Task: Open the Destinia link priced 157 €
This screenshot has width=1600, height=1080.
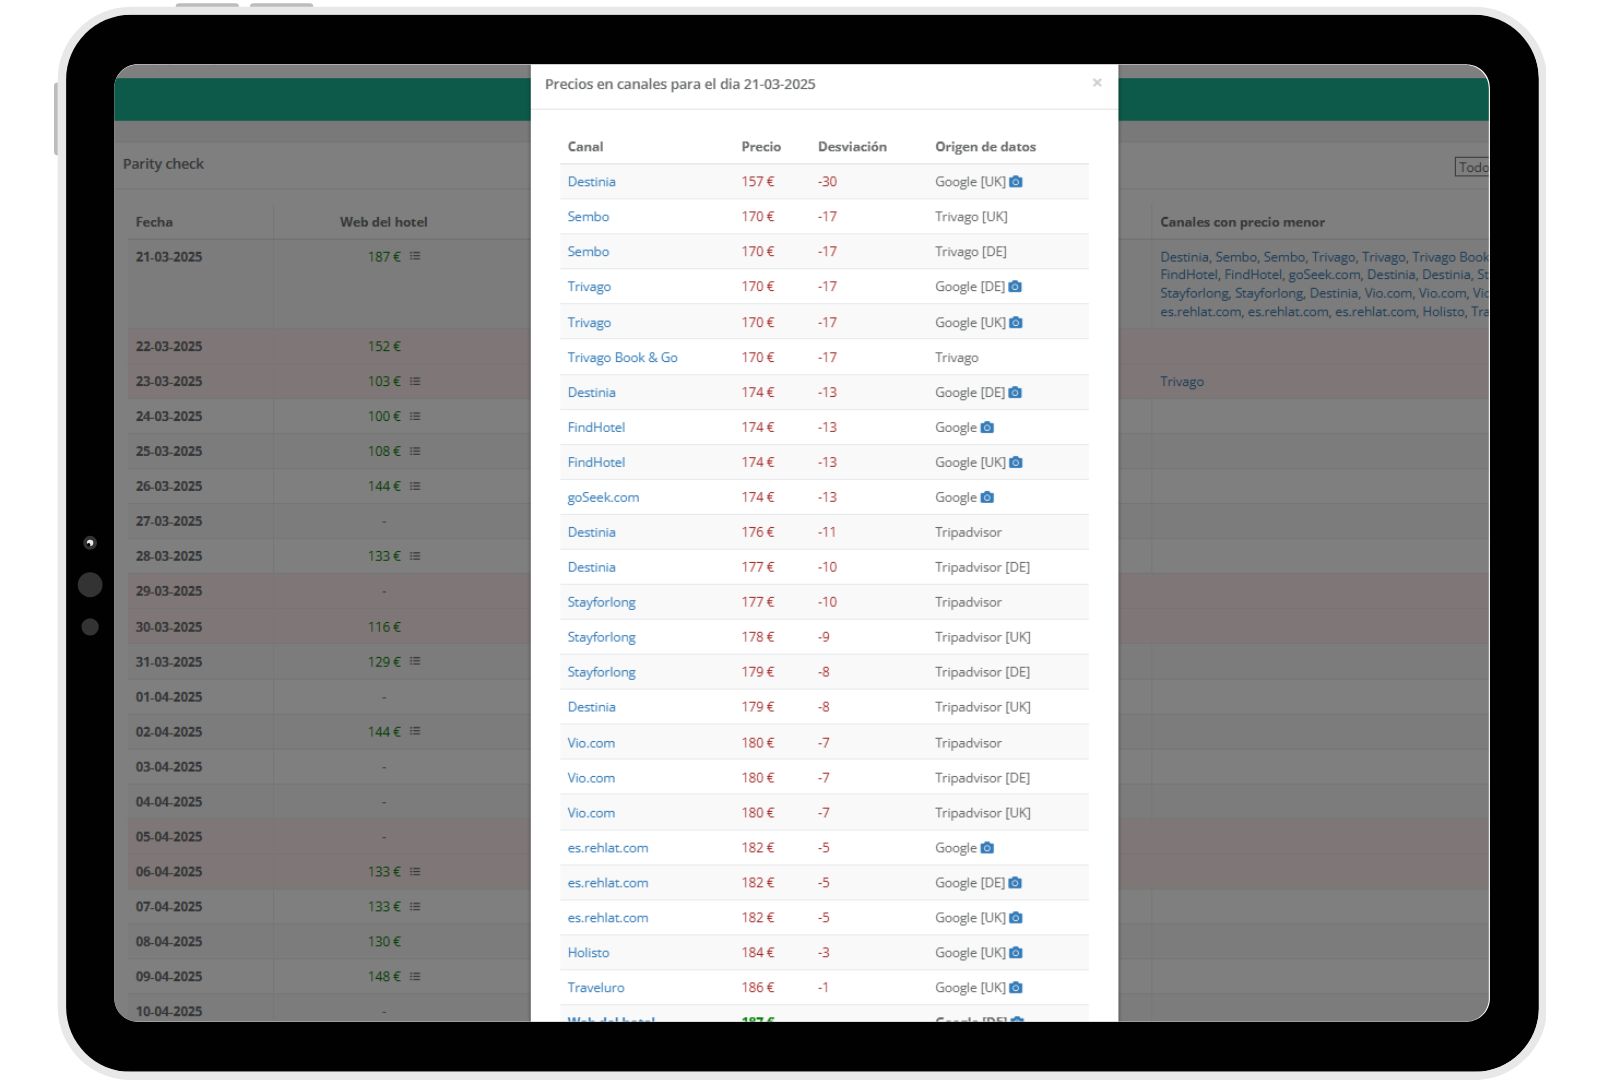Action: pos(591,182)
